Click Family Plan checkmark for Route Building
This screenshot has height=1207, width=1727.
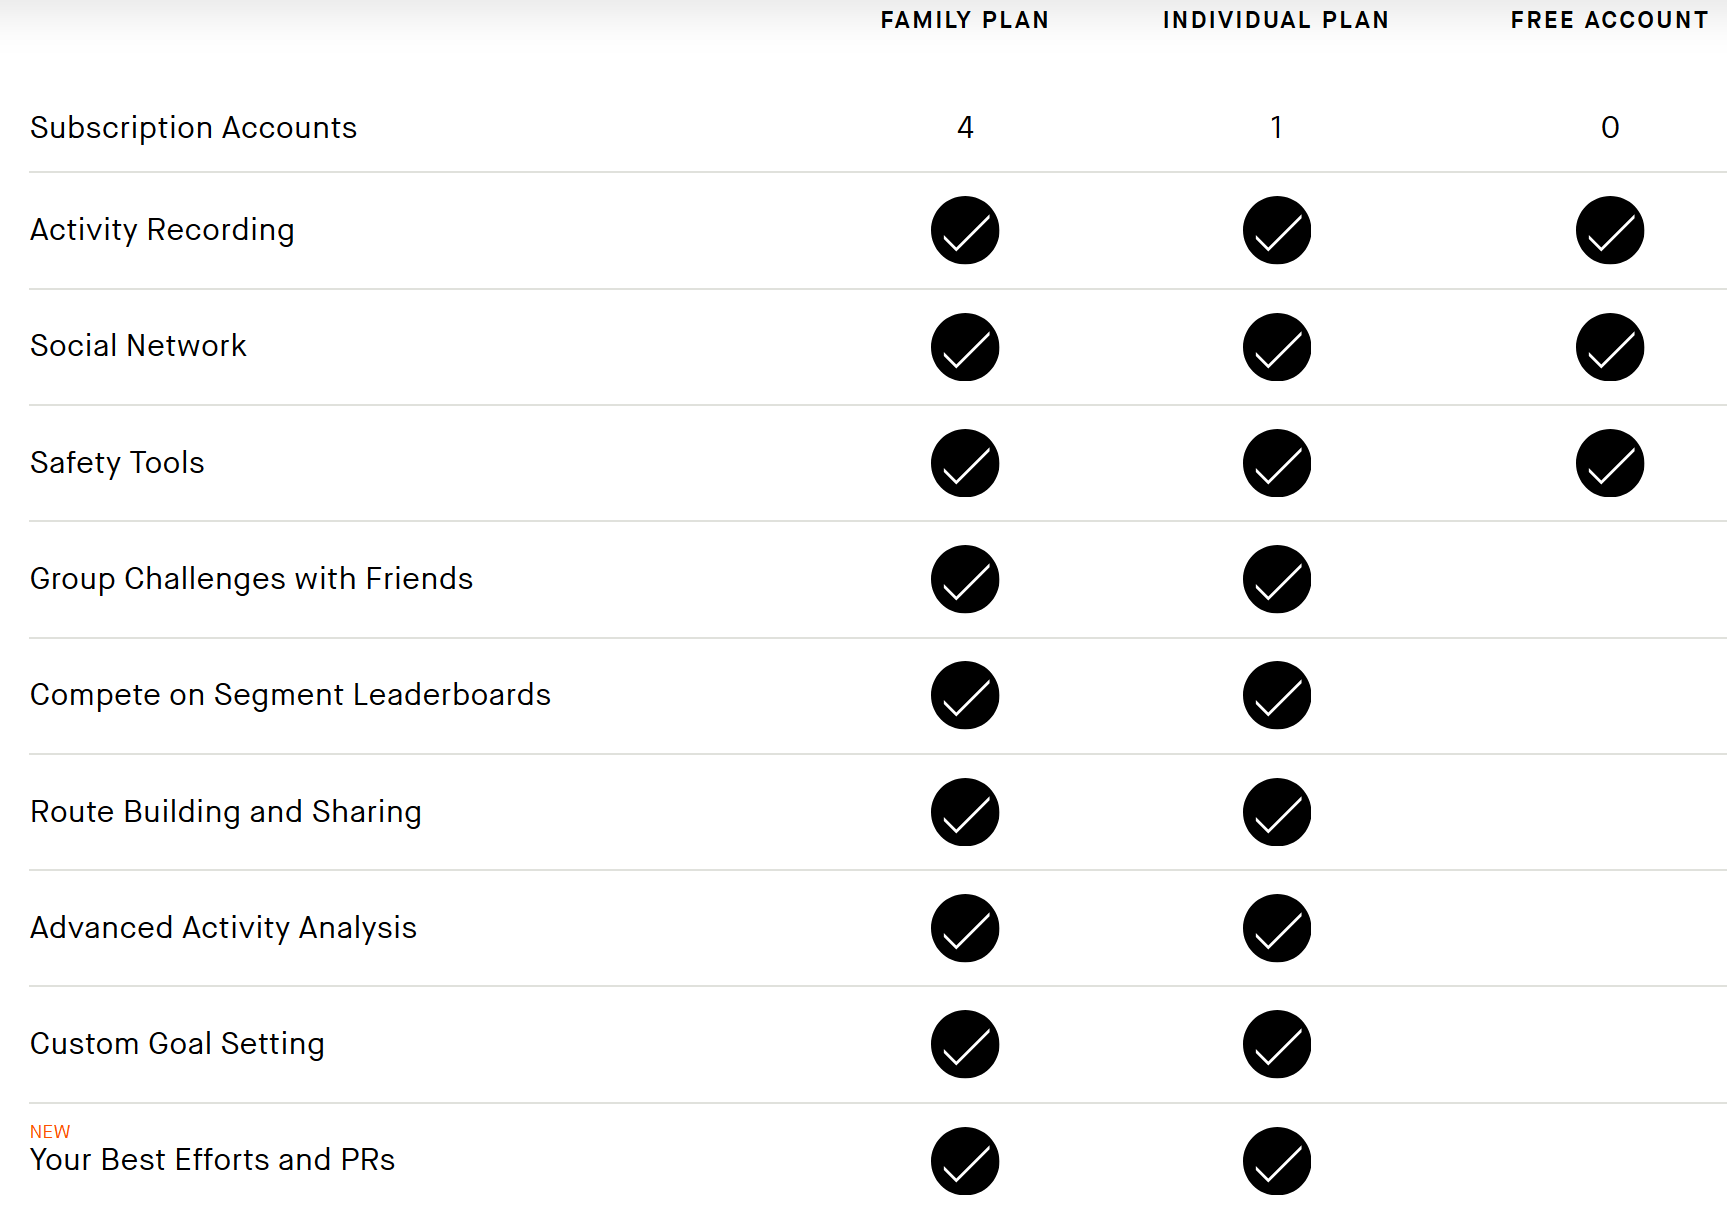(965, 812)
